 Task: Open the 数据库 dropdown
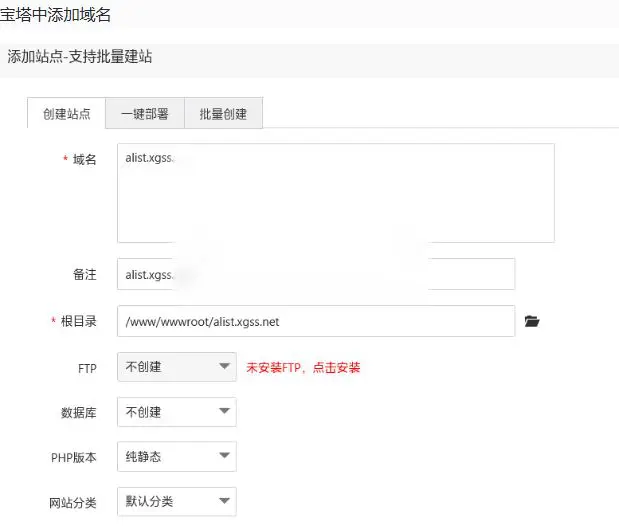177,412
